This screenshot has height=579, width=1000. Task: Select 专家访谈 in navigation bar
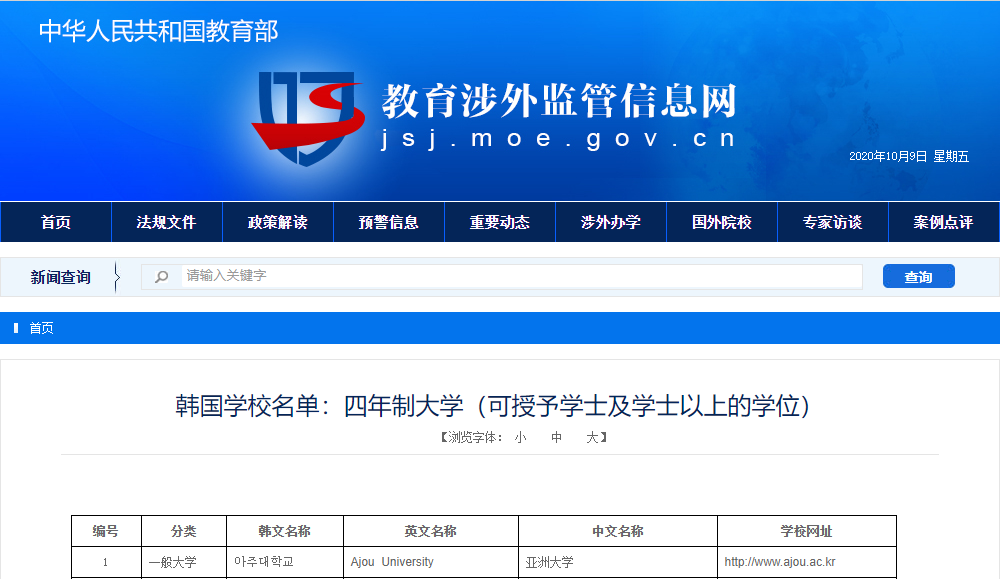pyautogui.click(x=832, y=222)
